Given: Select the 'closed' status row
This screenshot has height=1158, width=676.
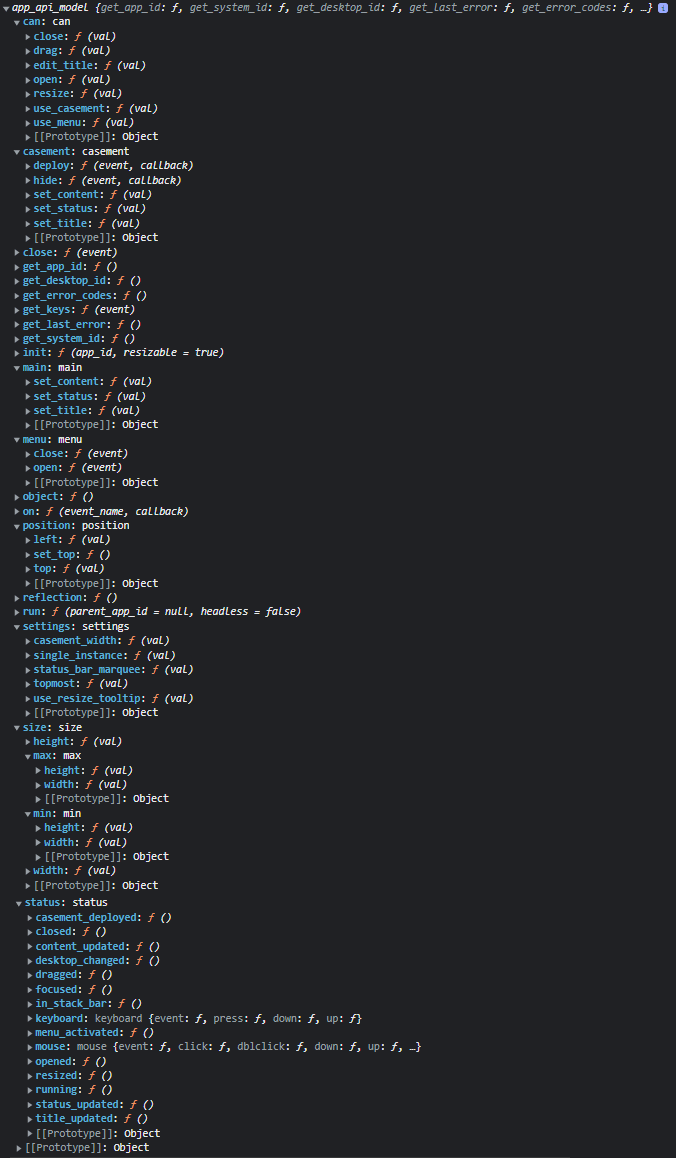Looking at the screenshot, I should (x=66, y=932).
